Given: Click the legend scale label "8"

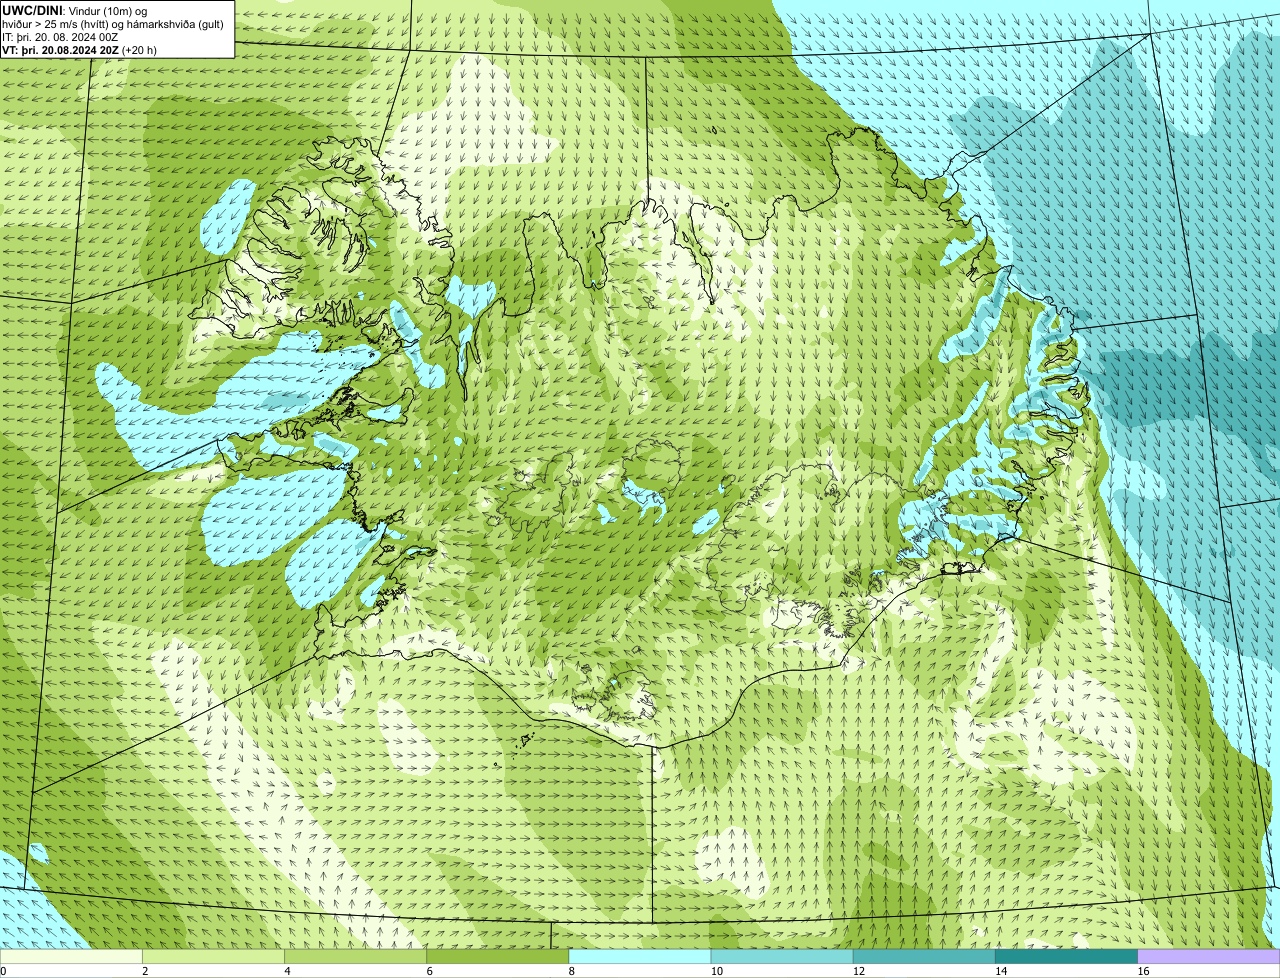Looking at the screenshot, I should pyautogui.click(x=571, y=971).
